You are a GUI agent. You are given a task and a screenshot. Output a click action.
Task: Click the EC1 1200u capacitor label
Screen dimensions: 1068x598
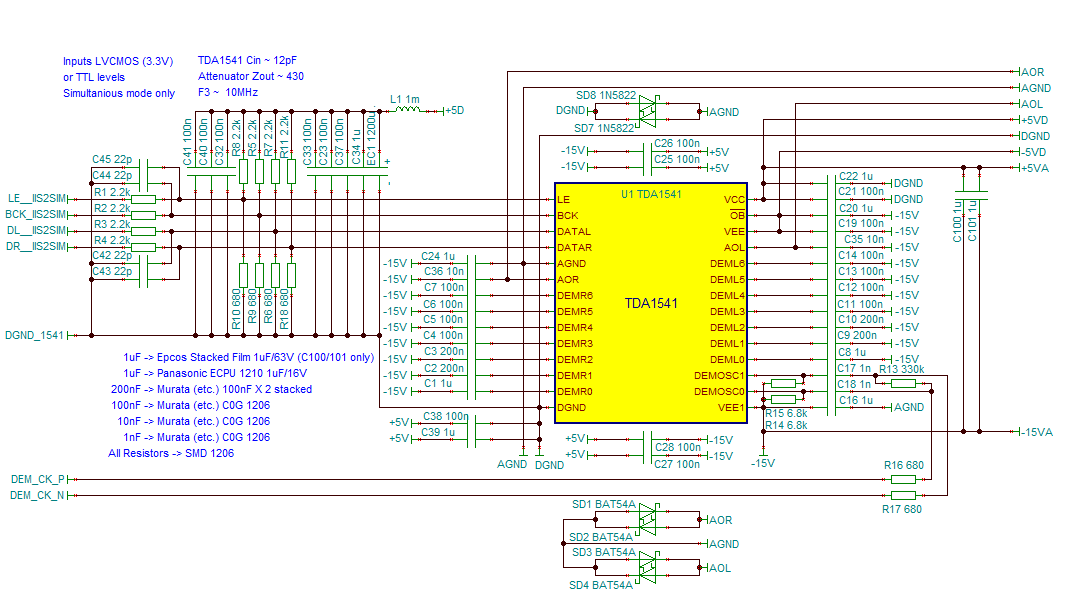point(371,140)
